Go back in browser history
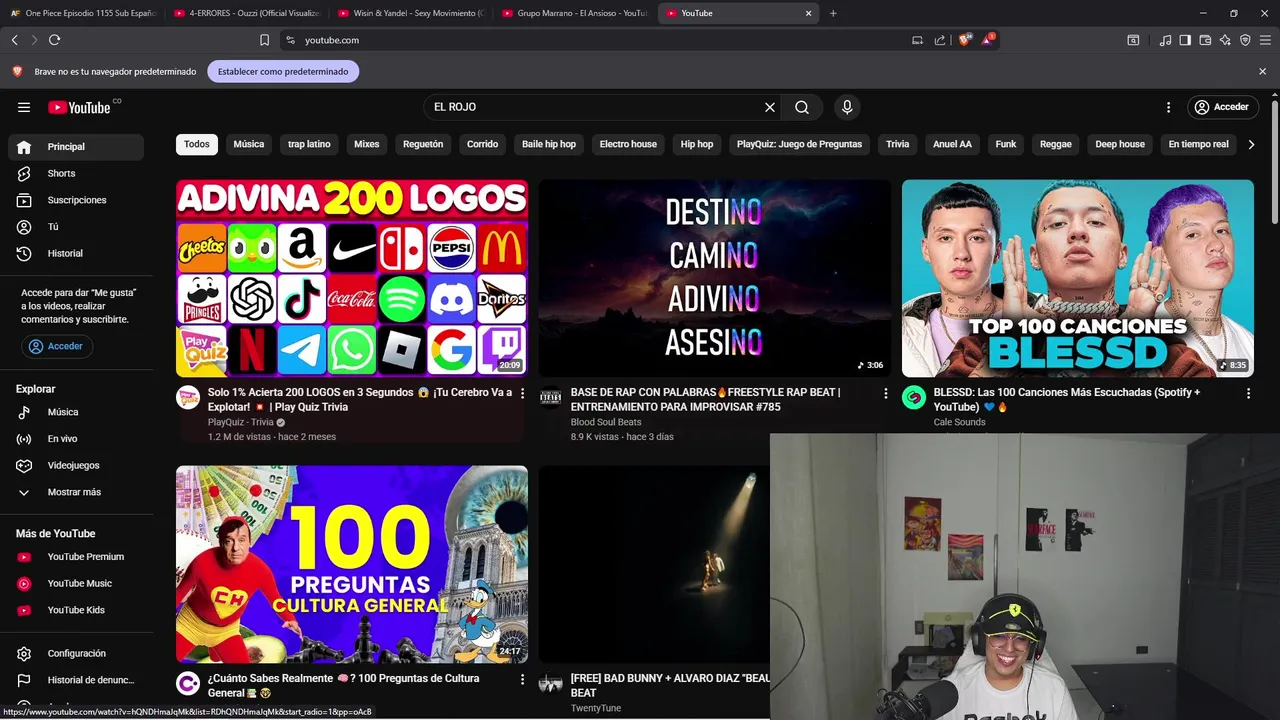 click(14, 40)
